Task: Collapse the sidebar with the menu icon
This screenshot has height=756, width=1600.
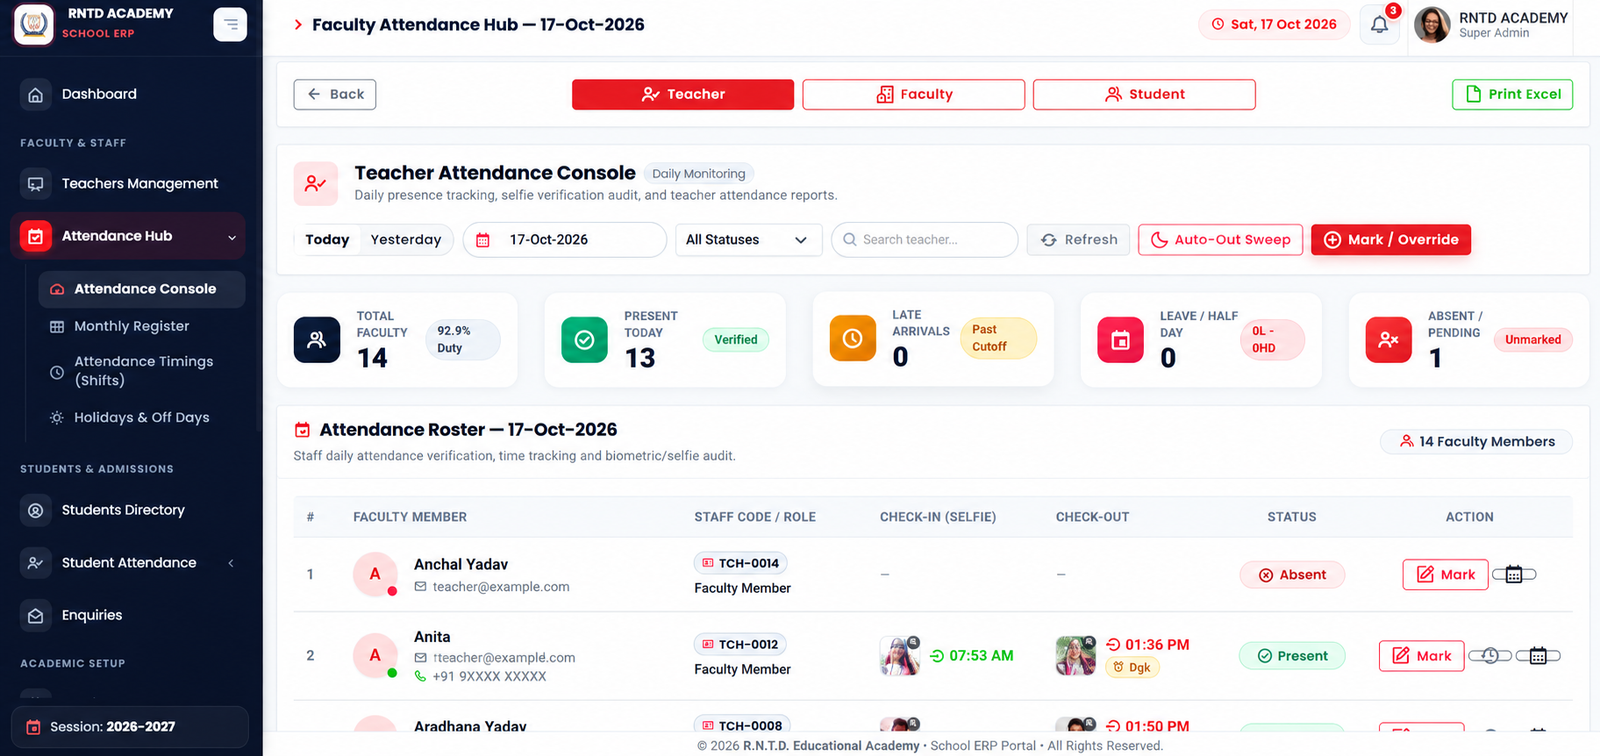Action: pyautogui.click(x=230, y=24)
